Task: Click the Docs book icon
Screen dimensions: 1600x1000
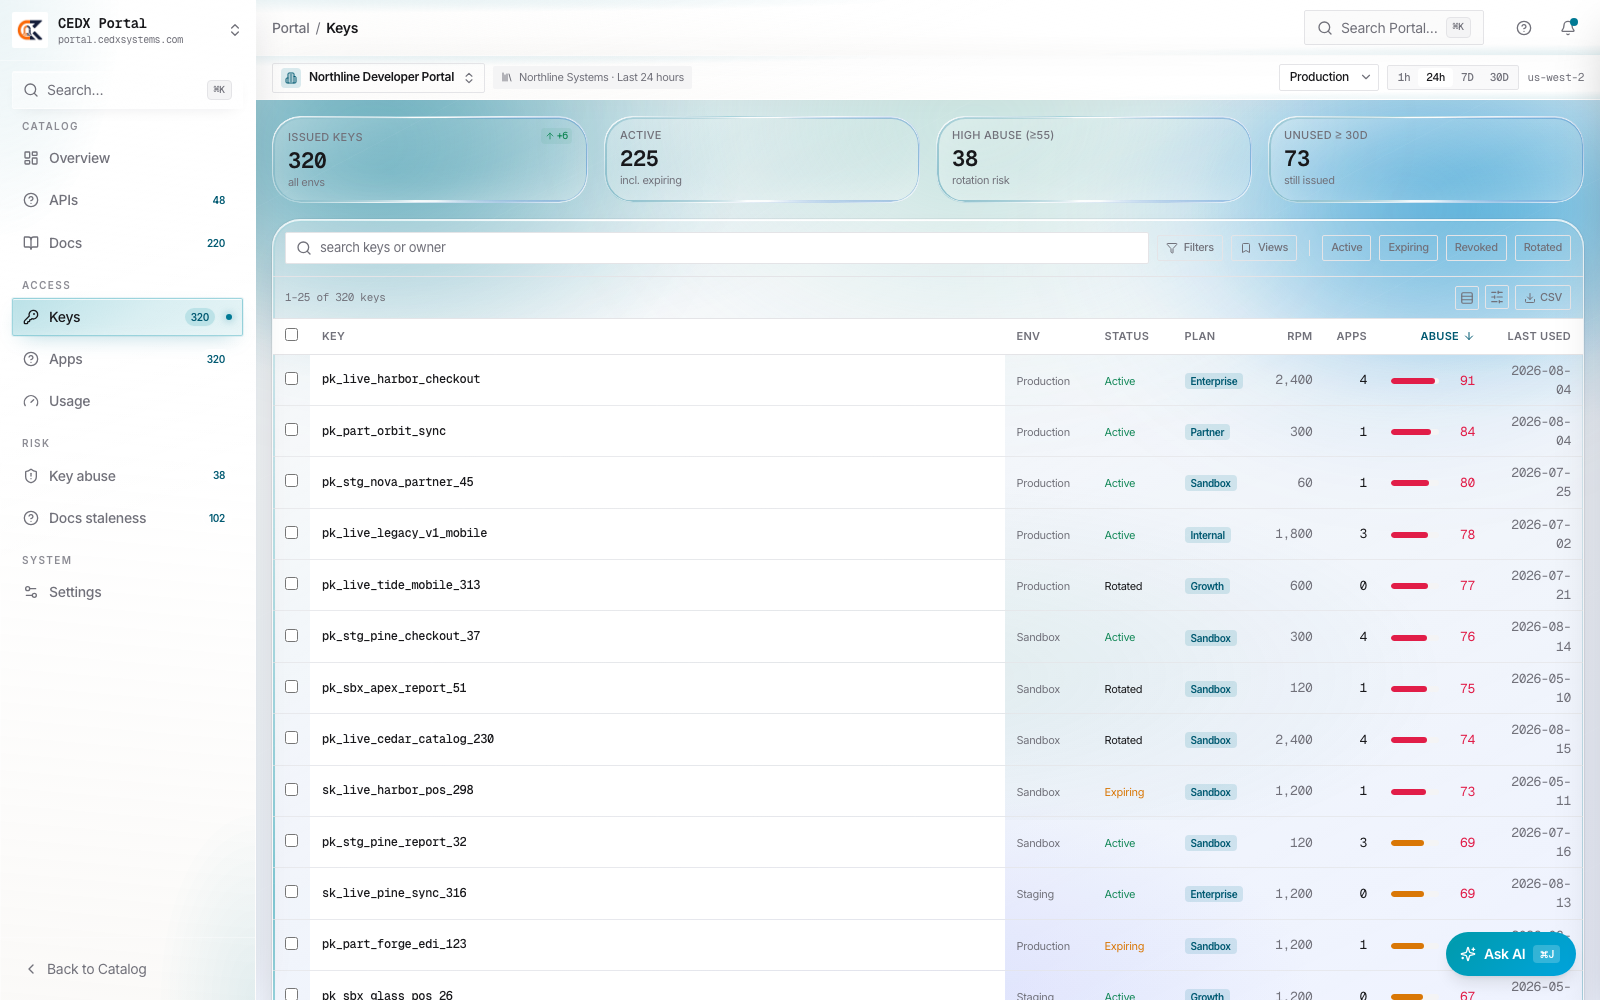Action: click(x=31, y=243)
